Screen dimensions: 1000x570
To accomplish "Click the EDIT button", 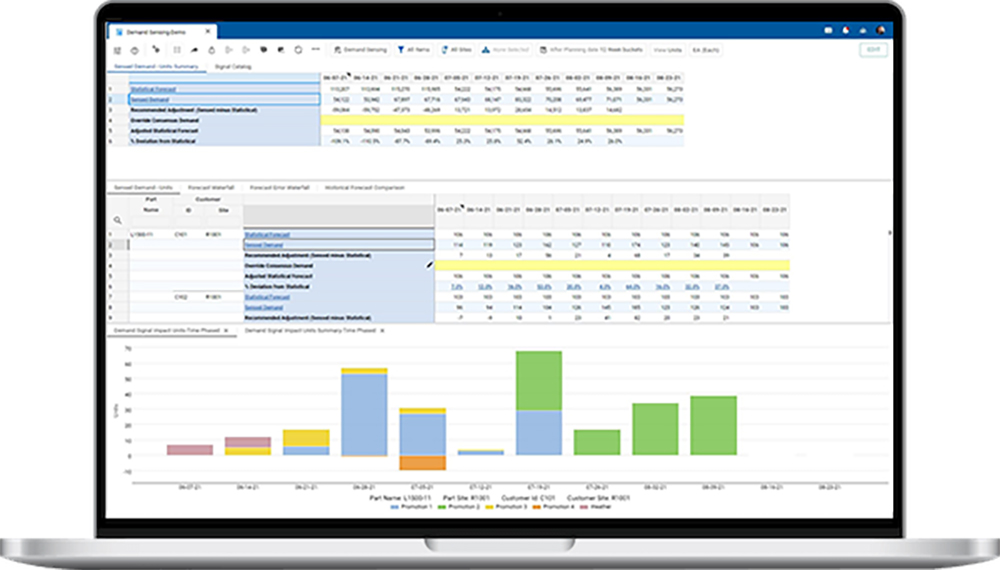I will pos(873,49).
